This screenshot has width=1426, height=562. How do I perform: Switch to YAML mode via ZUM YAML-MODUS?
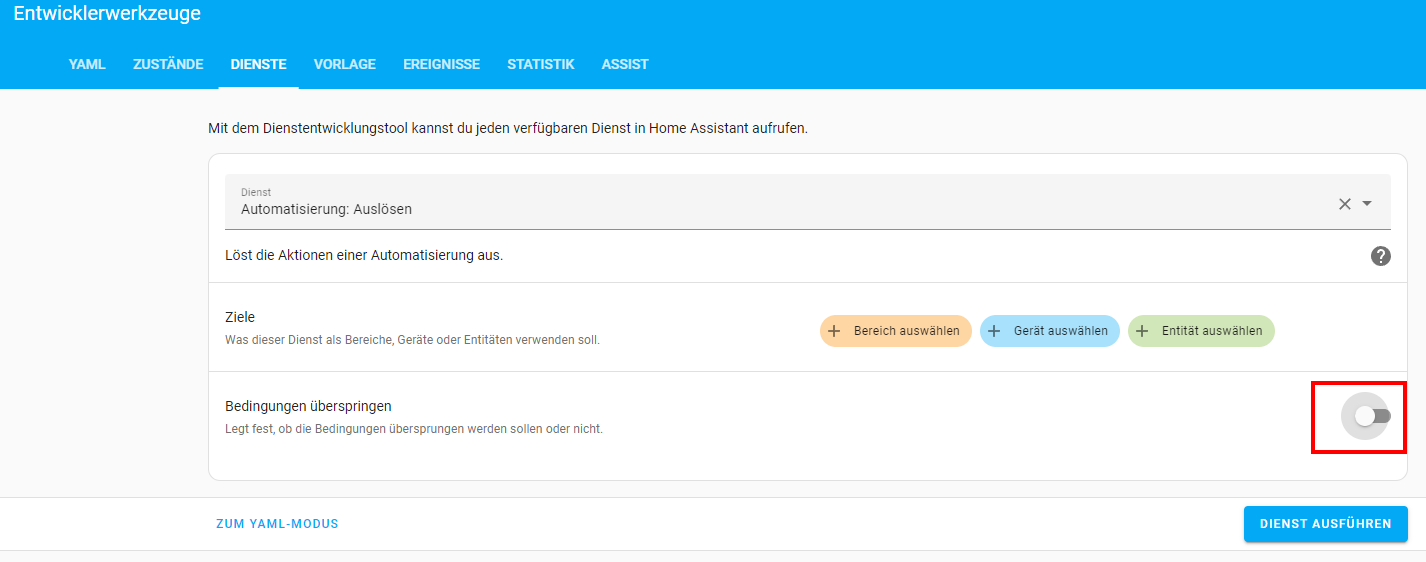[x=277, y=524]
